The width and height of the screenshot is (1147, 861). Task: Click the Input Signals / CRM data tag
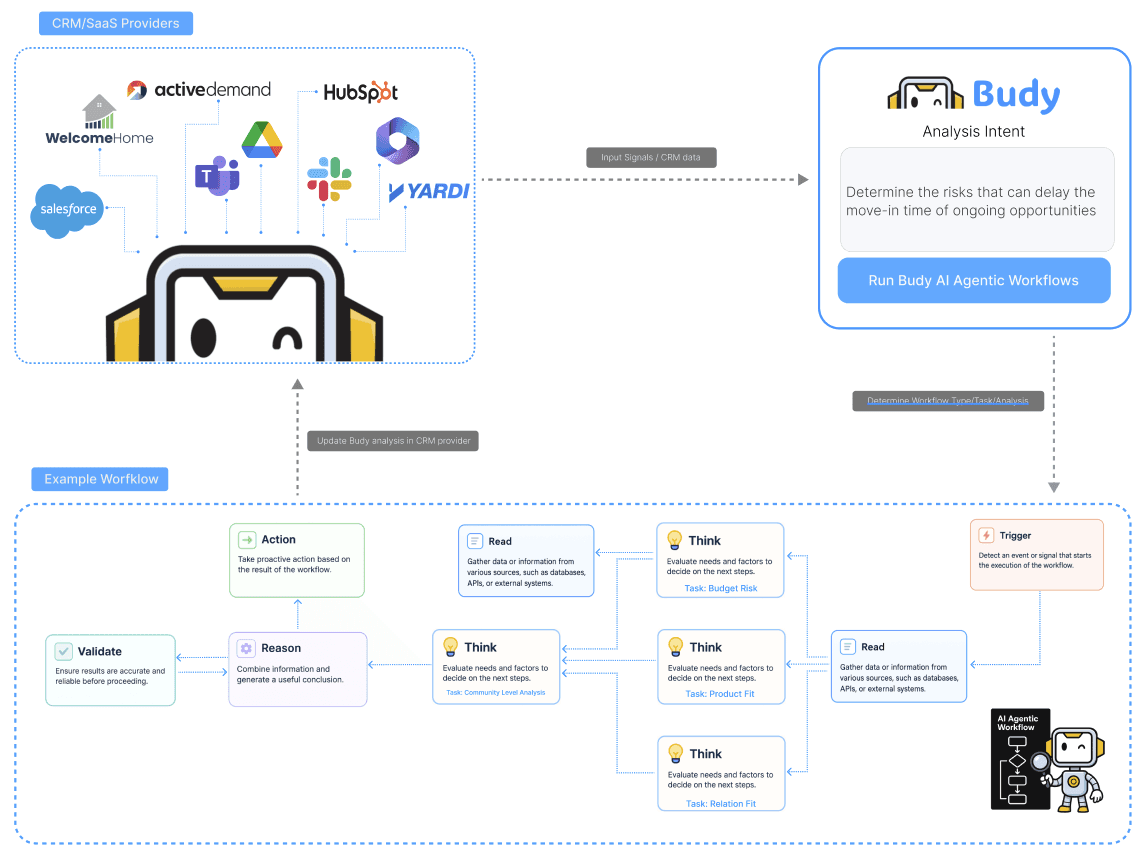[651, 157]
